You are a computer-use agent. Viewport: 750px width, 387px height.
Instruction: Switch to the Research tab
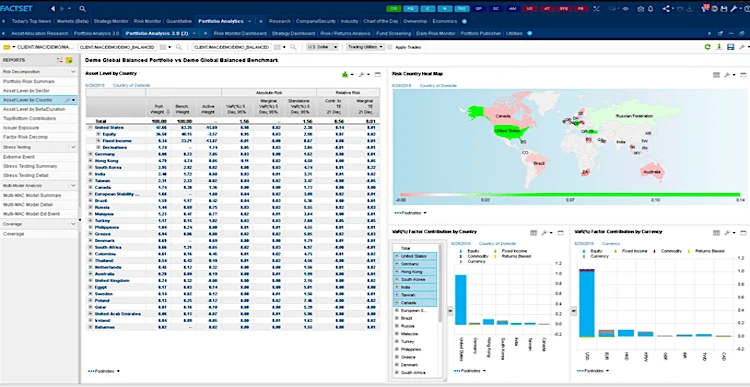[x=280, y=21]
